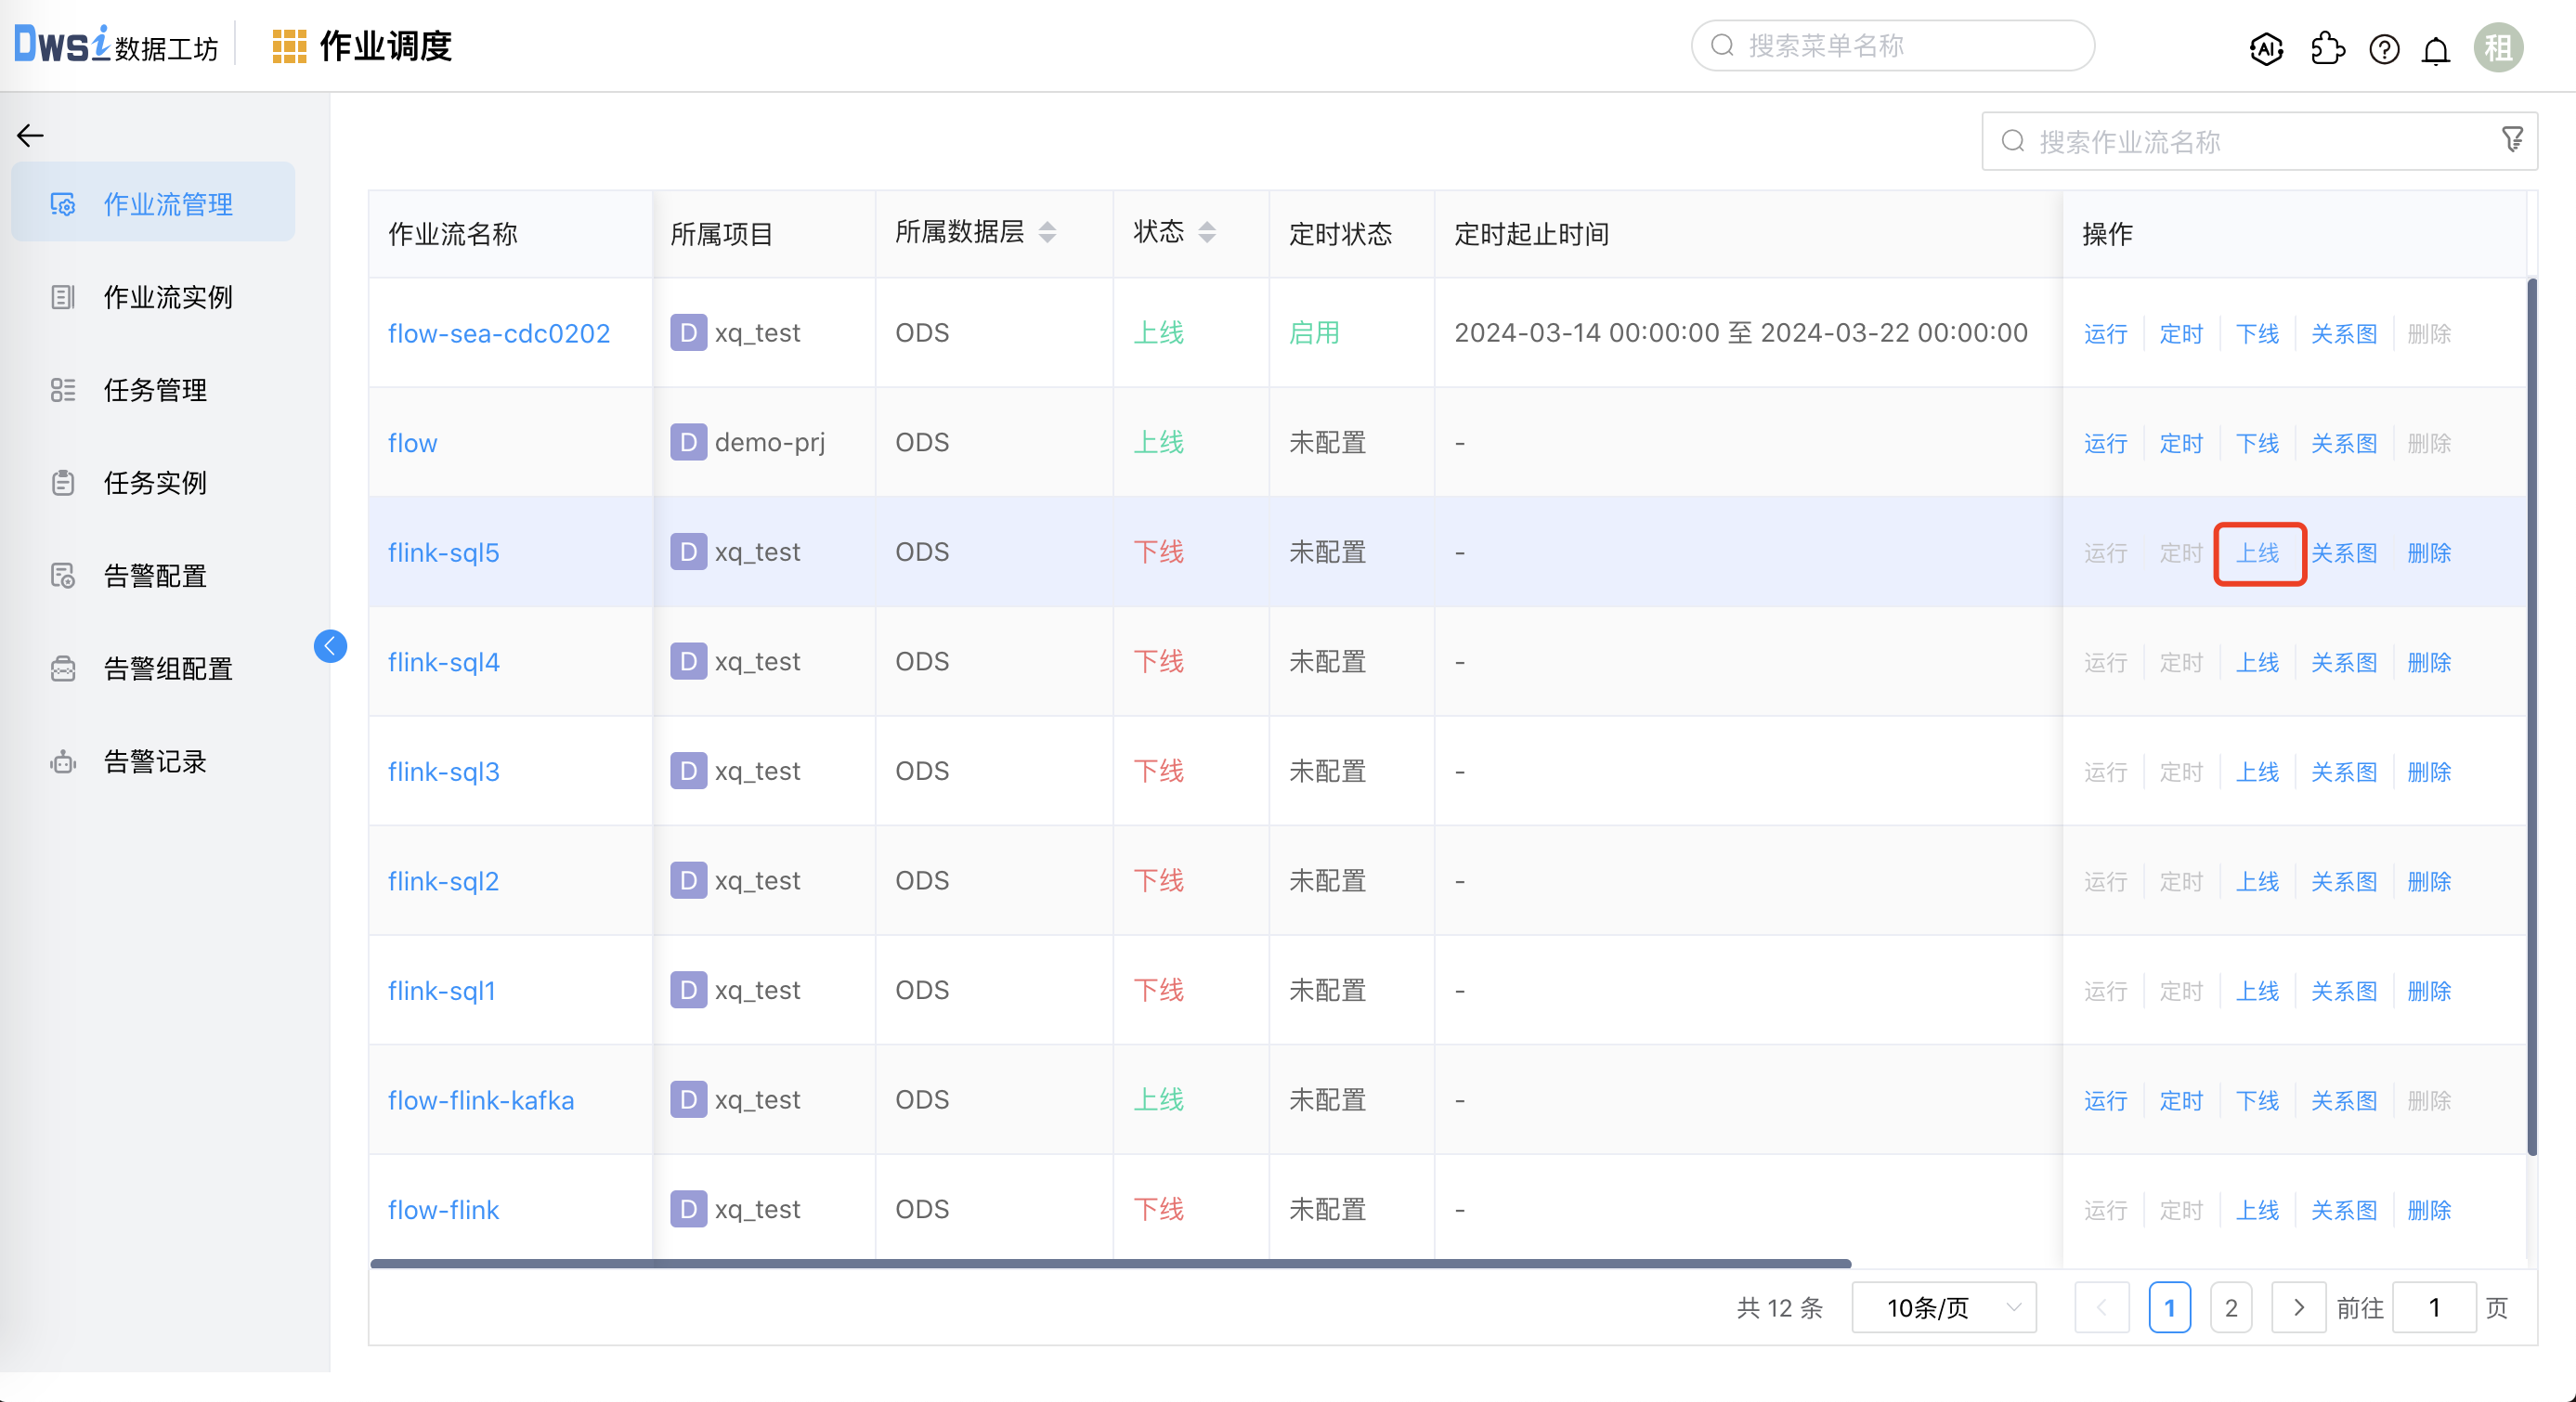This screenshot has height=1402, width=2576.
Task: Open 任务管理 from the navigation menu
Action: pyautogui.click(x=154, y=391)
